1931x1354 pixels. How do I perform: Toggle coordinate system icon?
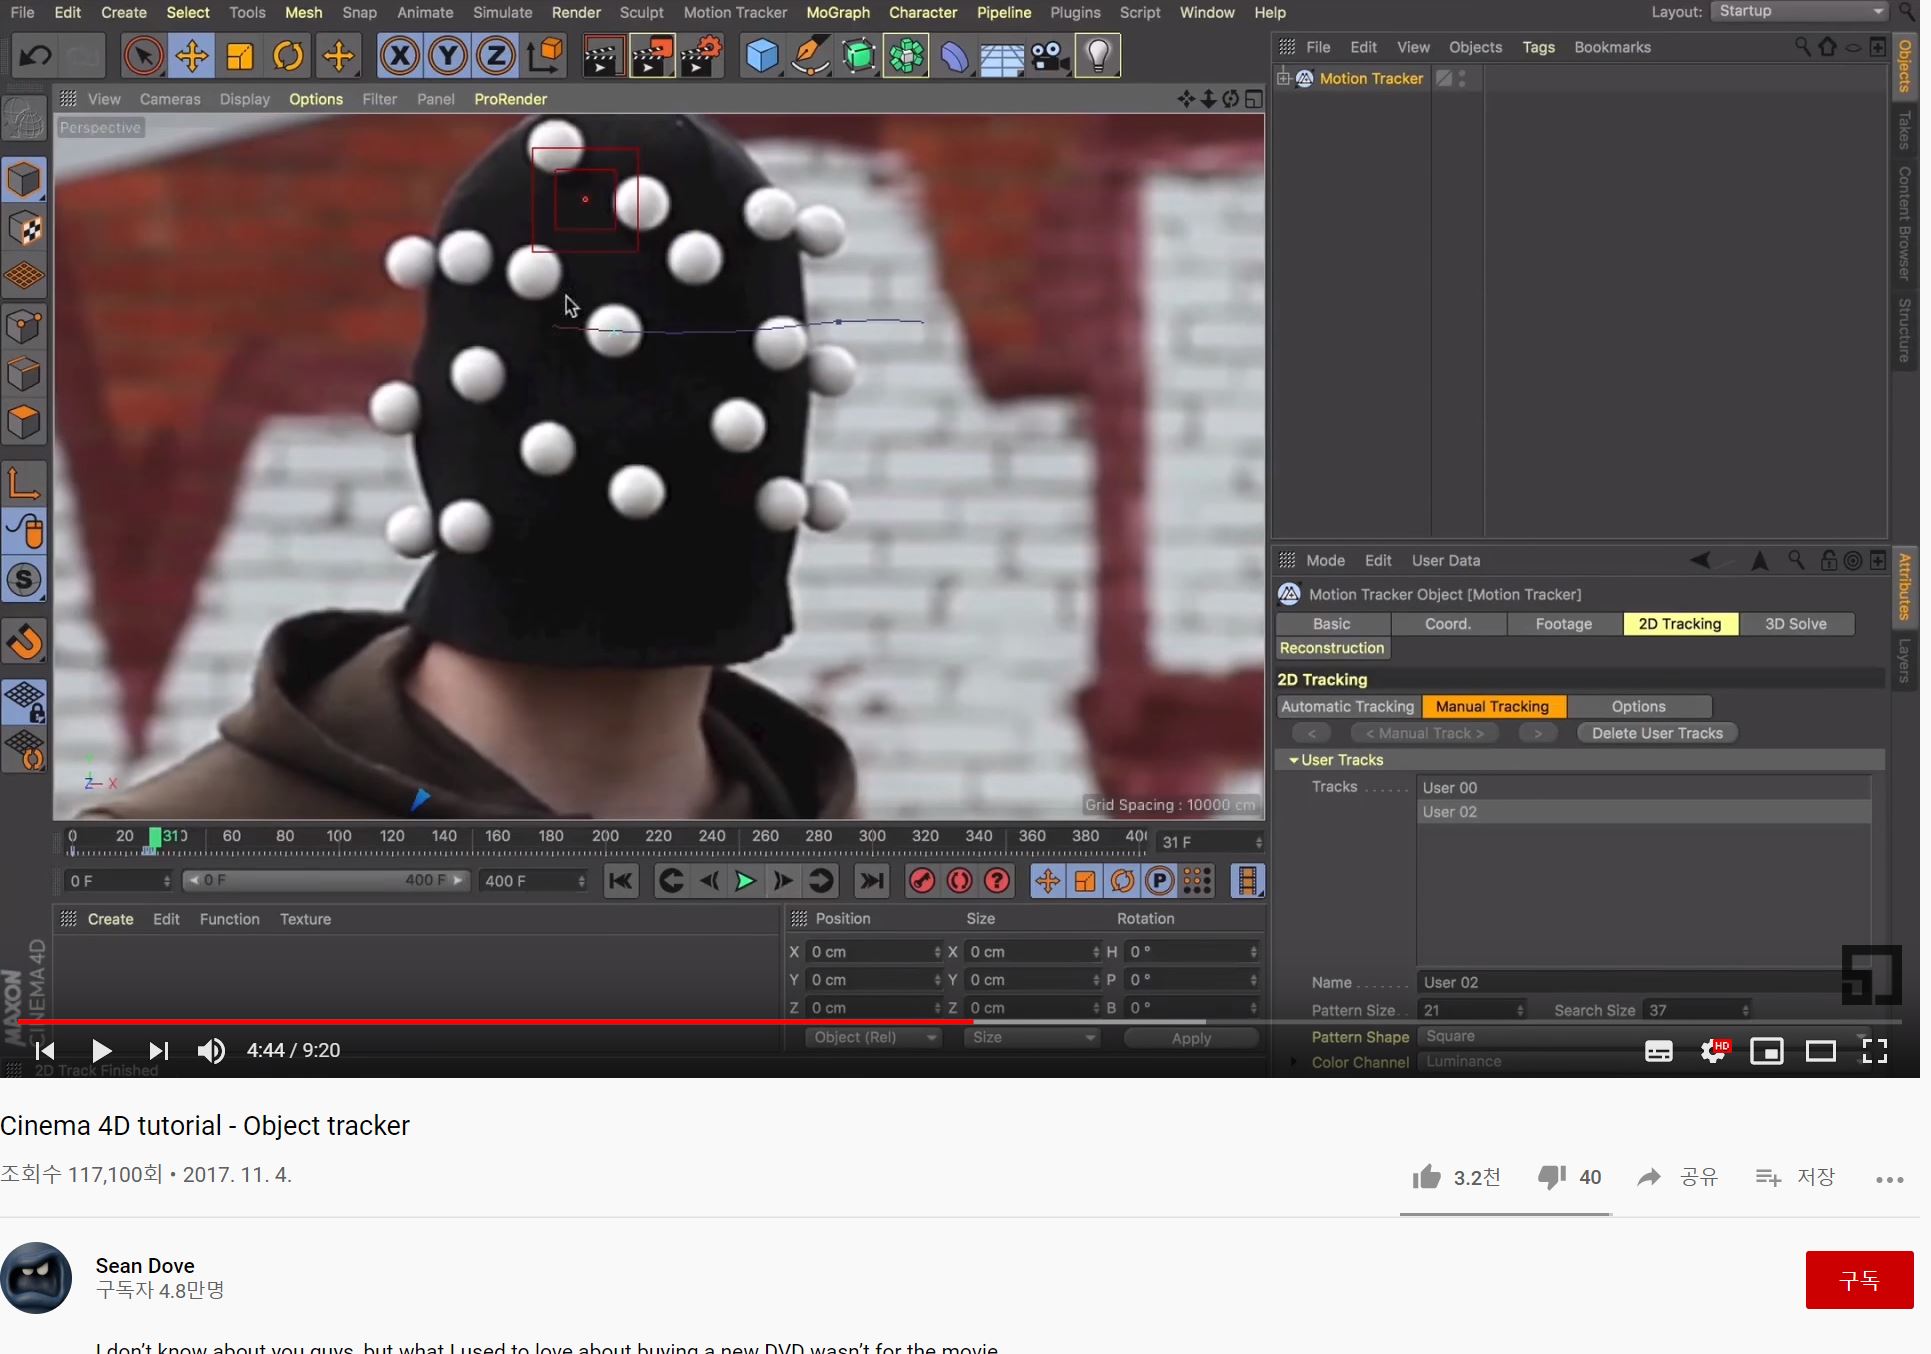(545, 56)
